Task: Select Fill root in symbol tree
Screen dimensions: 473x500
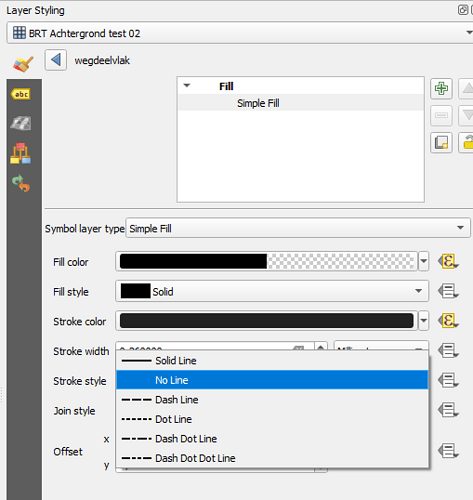Action: point(226,86)
